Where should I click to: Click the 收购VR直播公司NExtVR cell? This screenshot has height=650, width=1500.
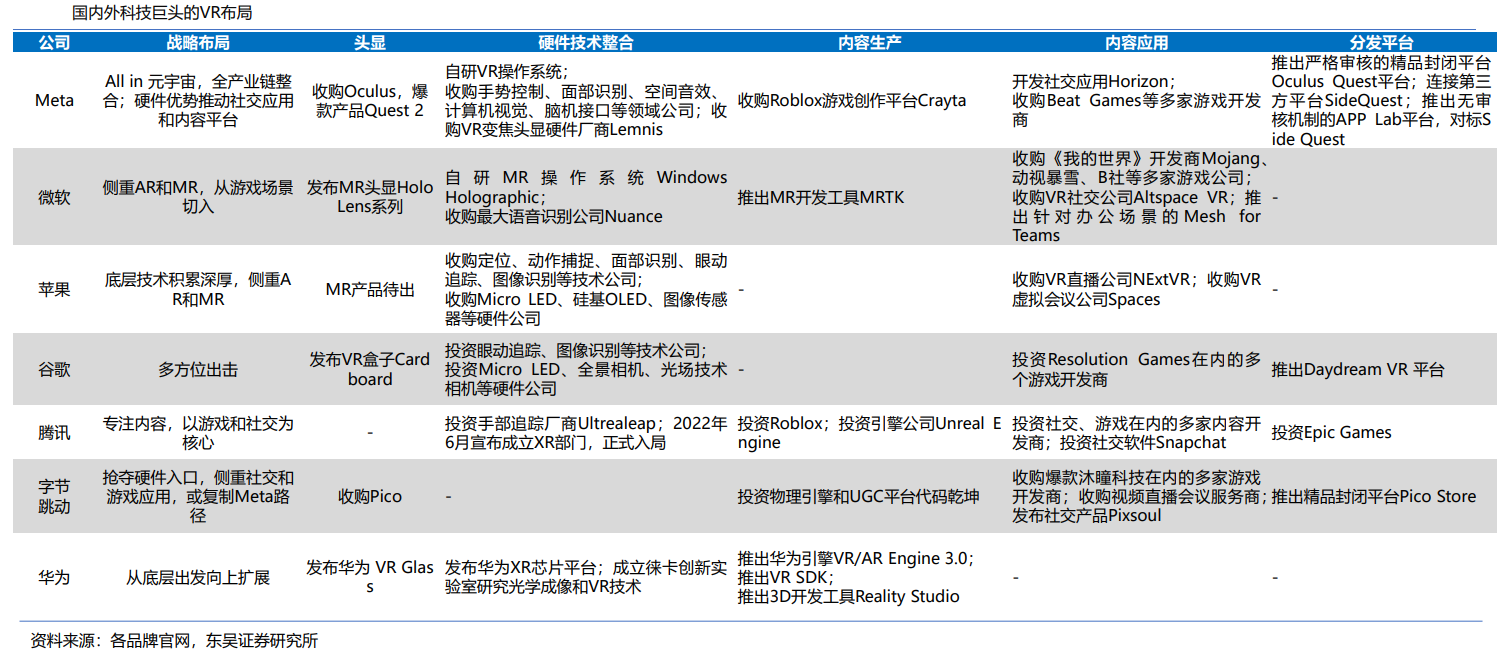1136,290
